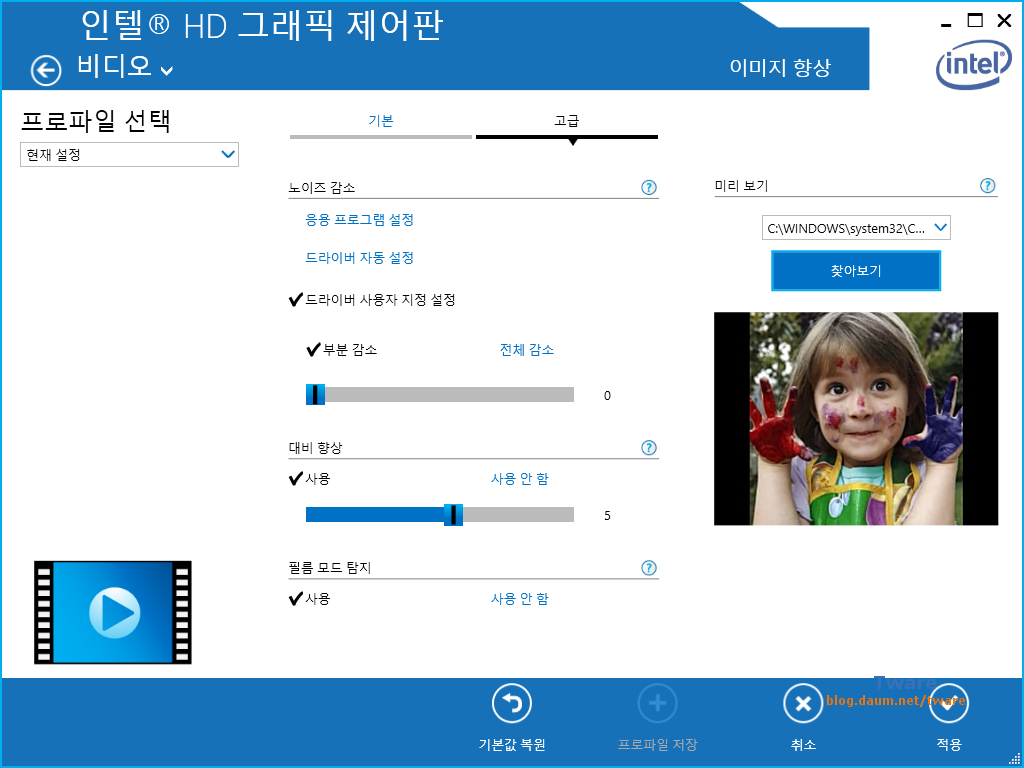This screenshot has height=768, width=1024.
Task: Click the 찾아보기 browse button
Action: pos(856,271)
